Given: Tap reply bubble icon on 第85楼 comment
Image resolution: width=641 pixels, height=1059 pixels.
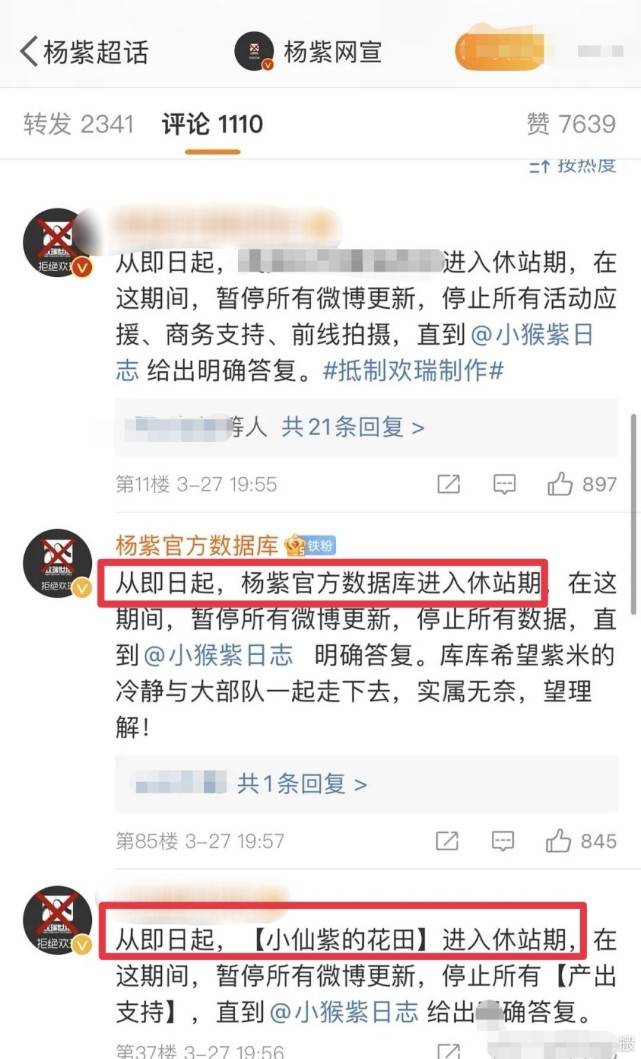Looking at the screenshot, I should (x=503, y=840).
